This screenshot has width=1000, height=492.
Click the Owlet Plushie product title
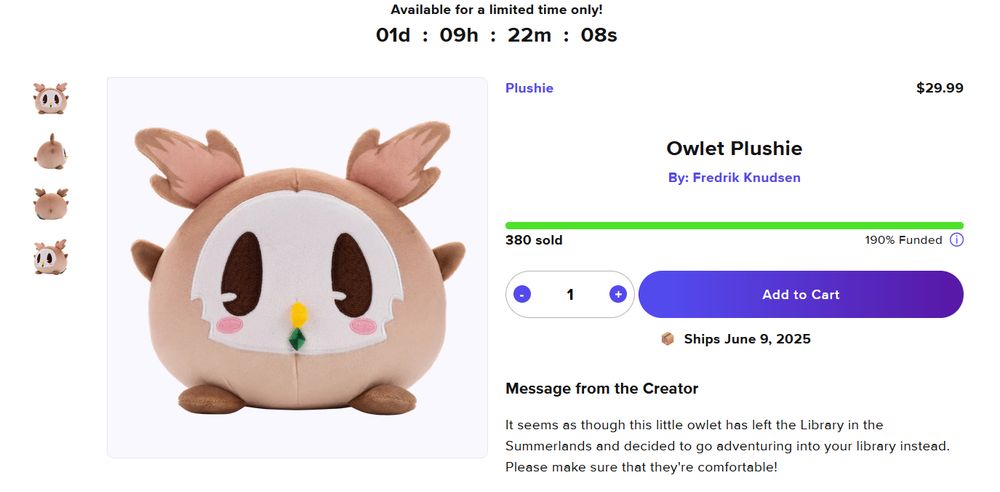pyautogui.click(x=734, y=149)
